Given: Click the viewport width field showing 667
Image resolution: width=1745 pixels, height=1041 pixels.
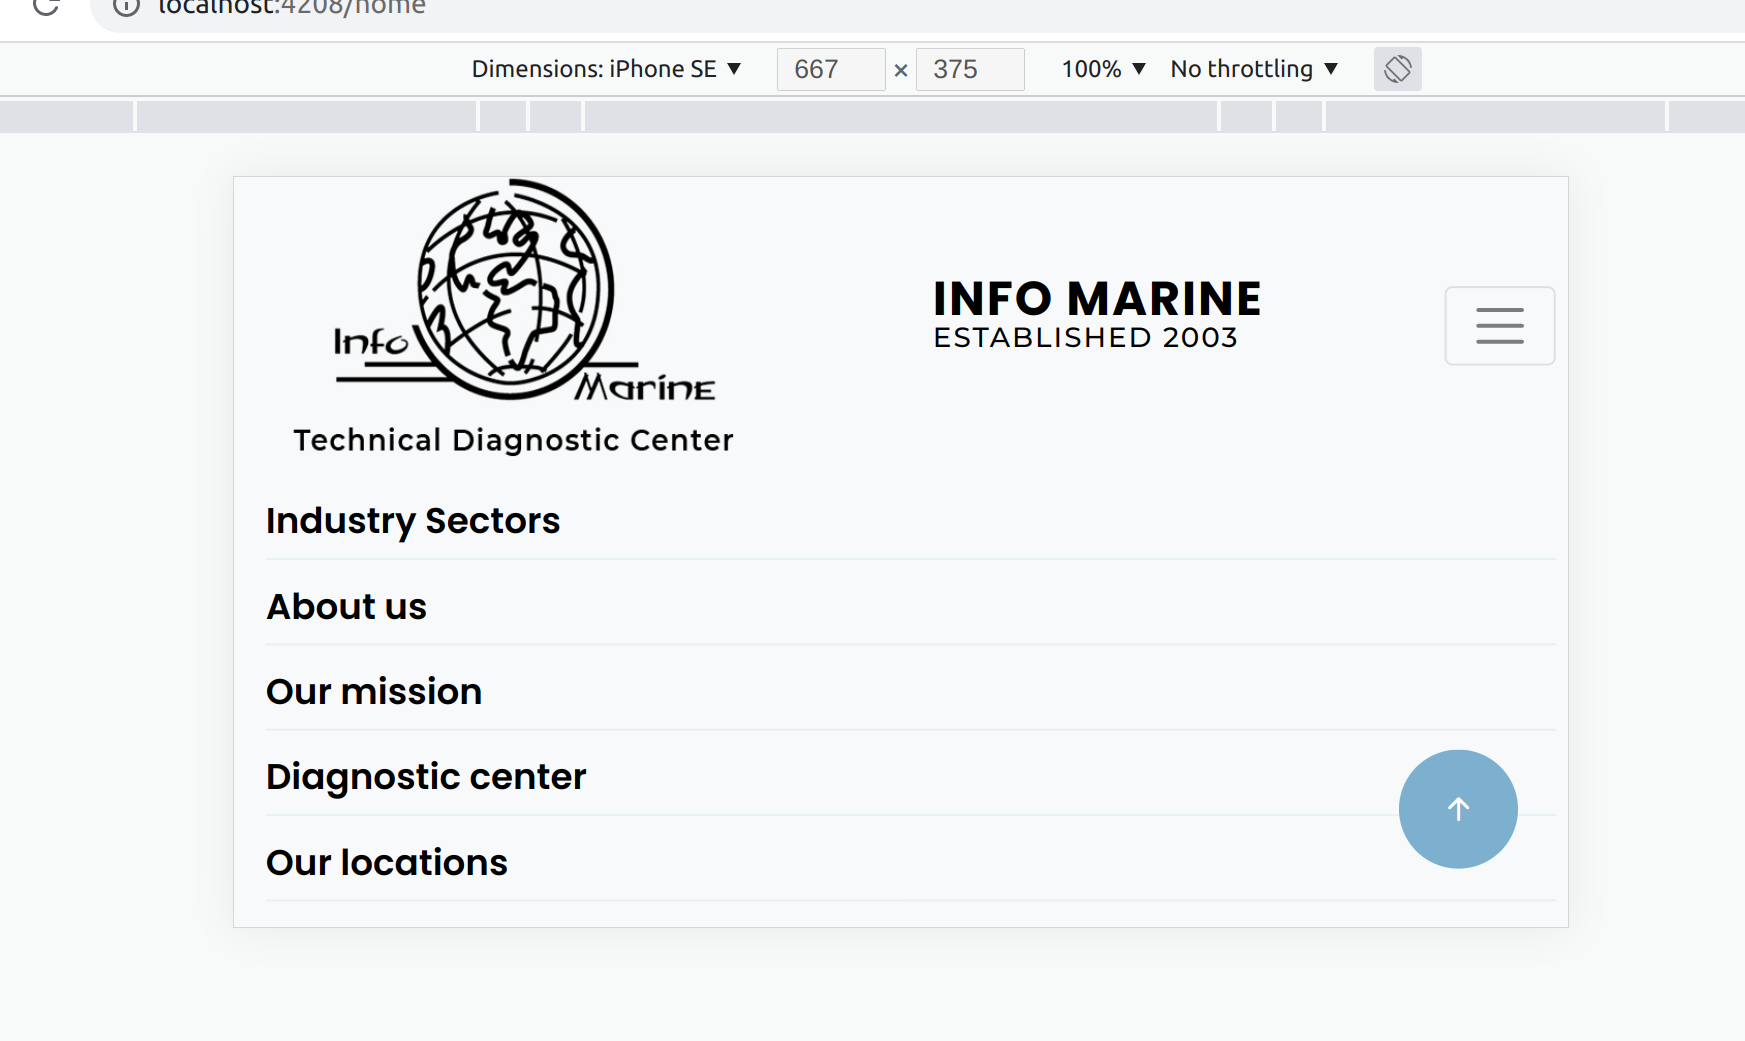Looking at the screenshot, I should click(830, 69).
